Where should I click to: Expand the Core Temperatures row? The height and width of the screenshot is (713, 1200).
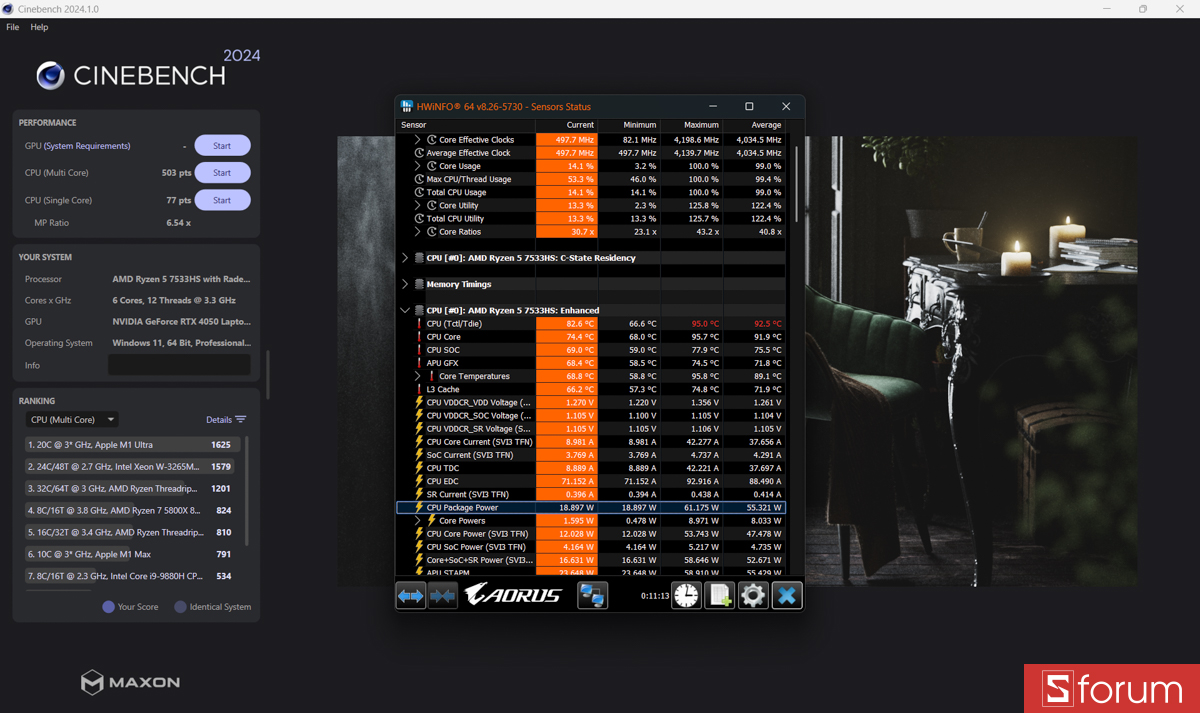[x=418, y=376]
